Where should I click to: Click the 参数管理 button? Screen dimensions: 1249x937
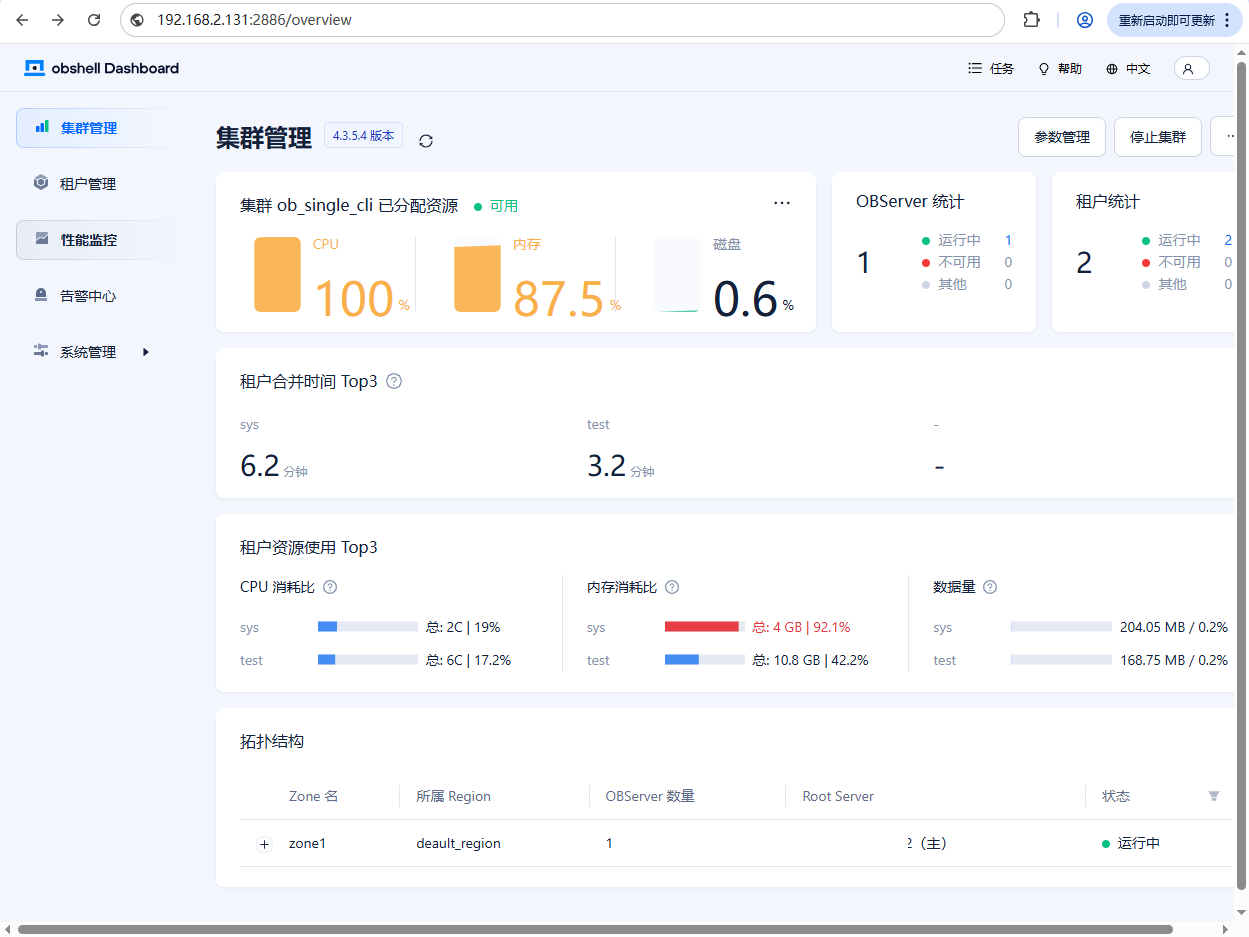[1061, 137]
